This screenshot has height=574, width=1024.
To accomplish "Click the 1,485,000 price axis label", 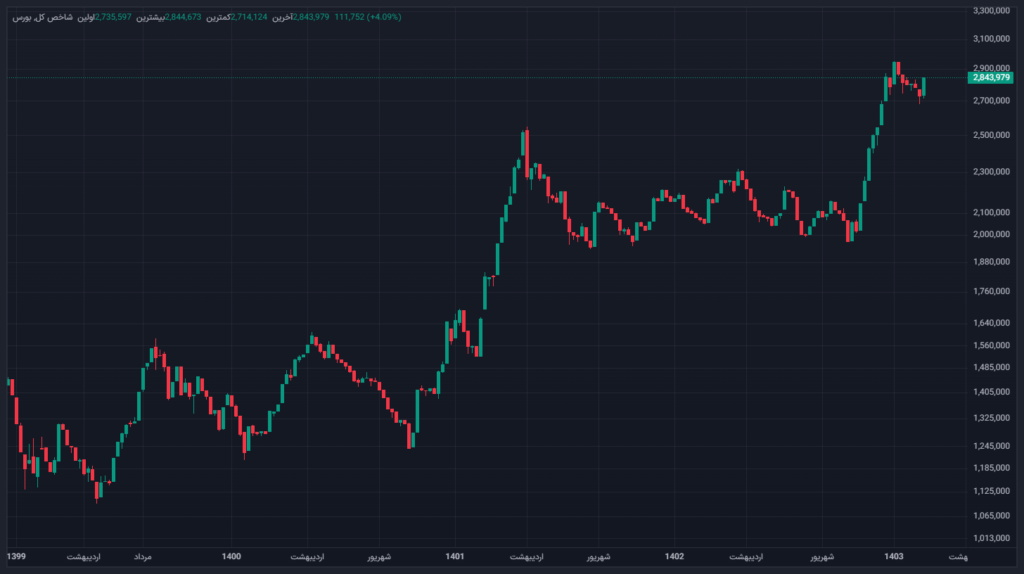I will [991, 368].
